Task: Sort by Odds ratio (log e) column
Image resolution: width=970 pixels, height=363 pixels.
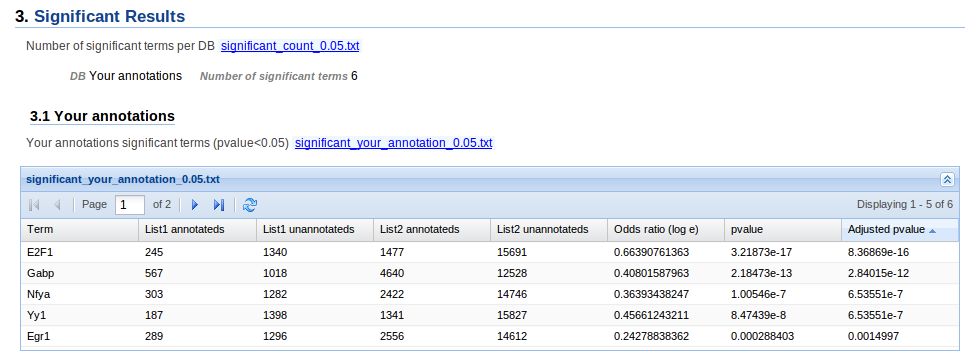Action: click(x=666, y=229)
